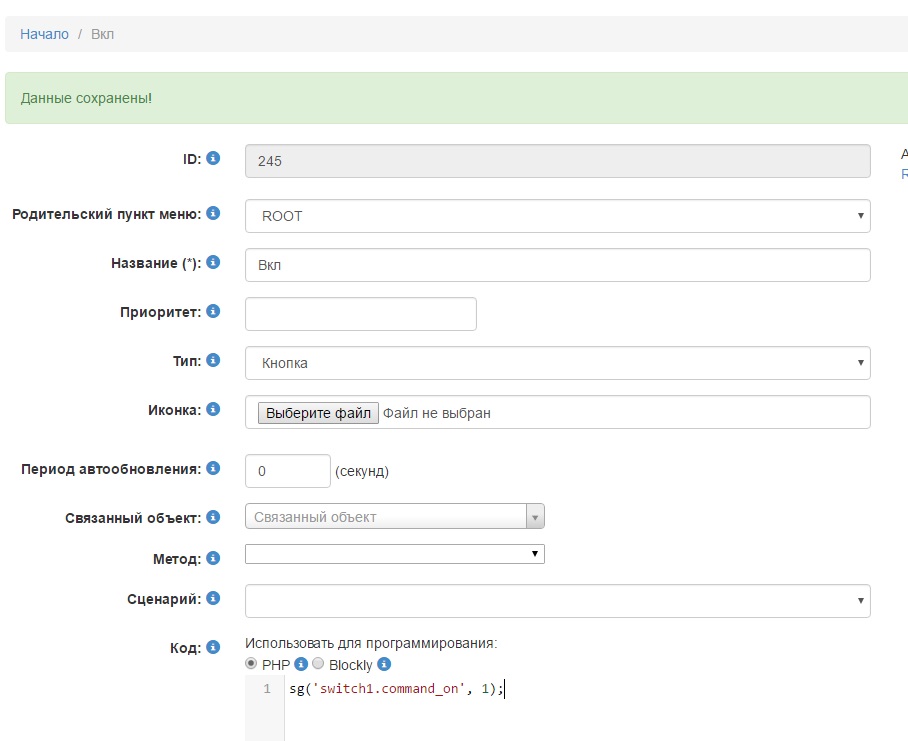This screenshot has height=741, width=908.
Task: Click info icon beside Родительский пункт меню
Action: click(x=213, y=213)
